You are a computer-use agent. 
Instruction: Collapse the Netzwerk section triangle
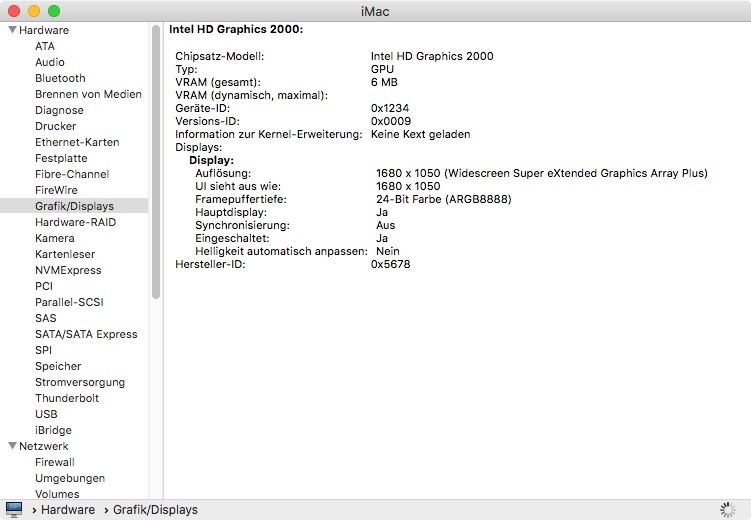12,446
